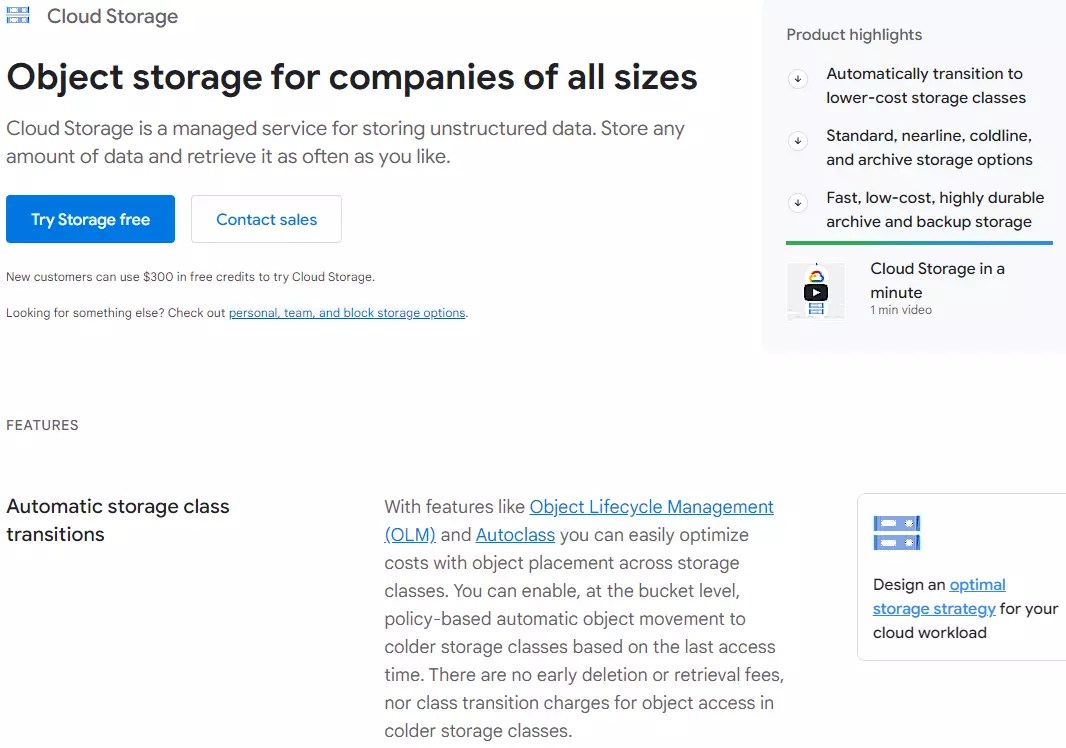Viewport: 1066px width, 748px height.
Task: Click the Contact sales button
Action: tap(266, 219)
